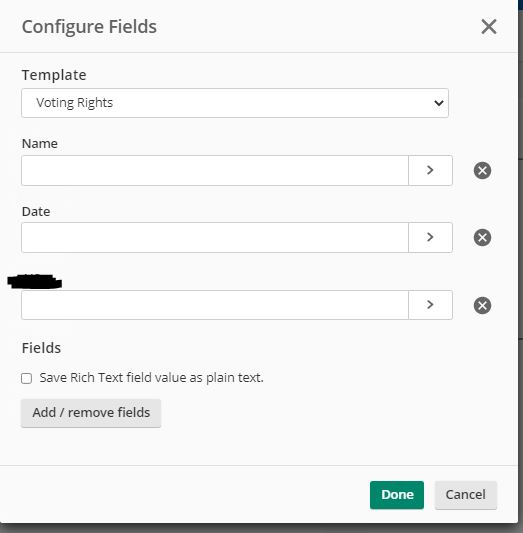Confirm with the green Done button

(397, 495)
